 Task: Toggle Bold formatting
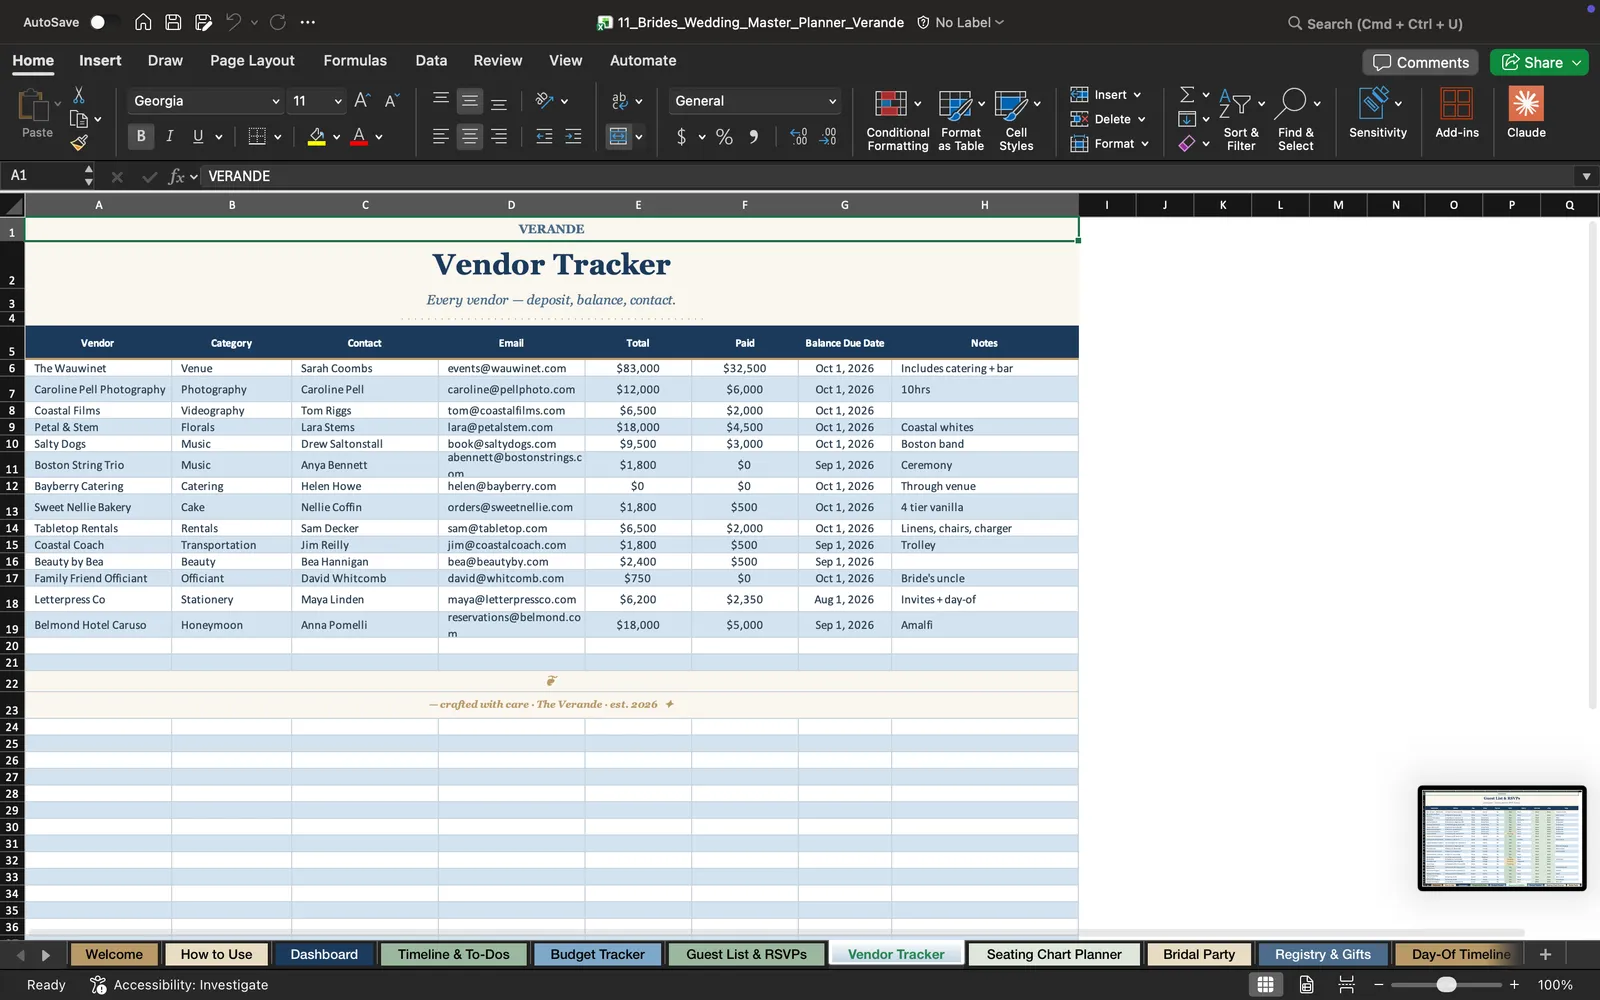coord(141,136)
